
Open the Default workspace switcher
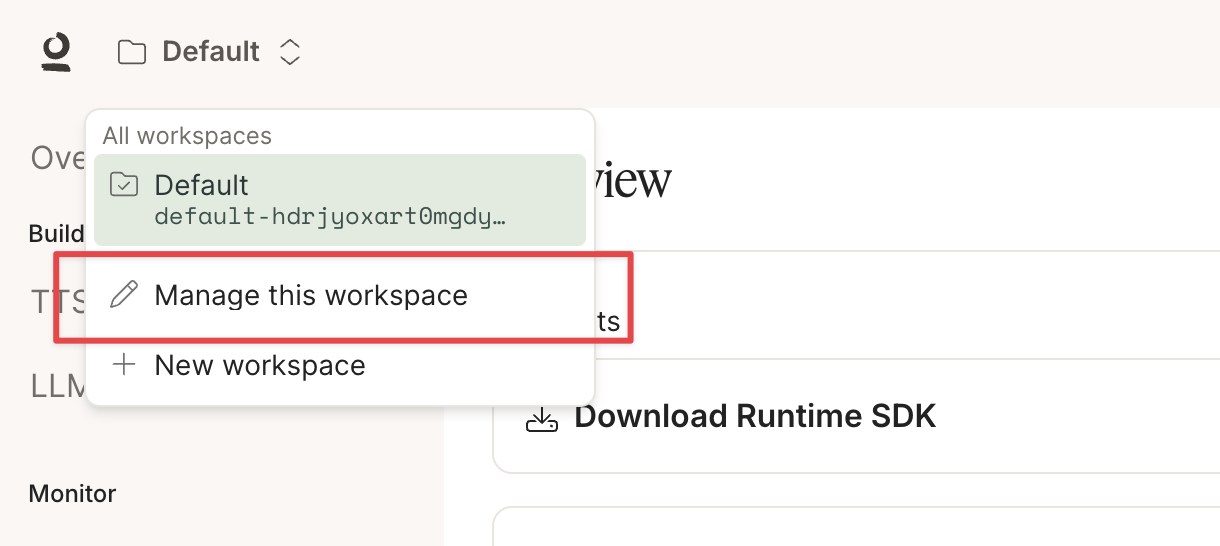[x=210, y=52]
